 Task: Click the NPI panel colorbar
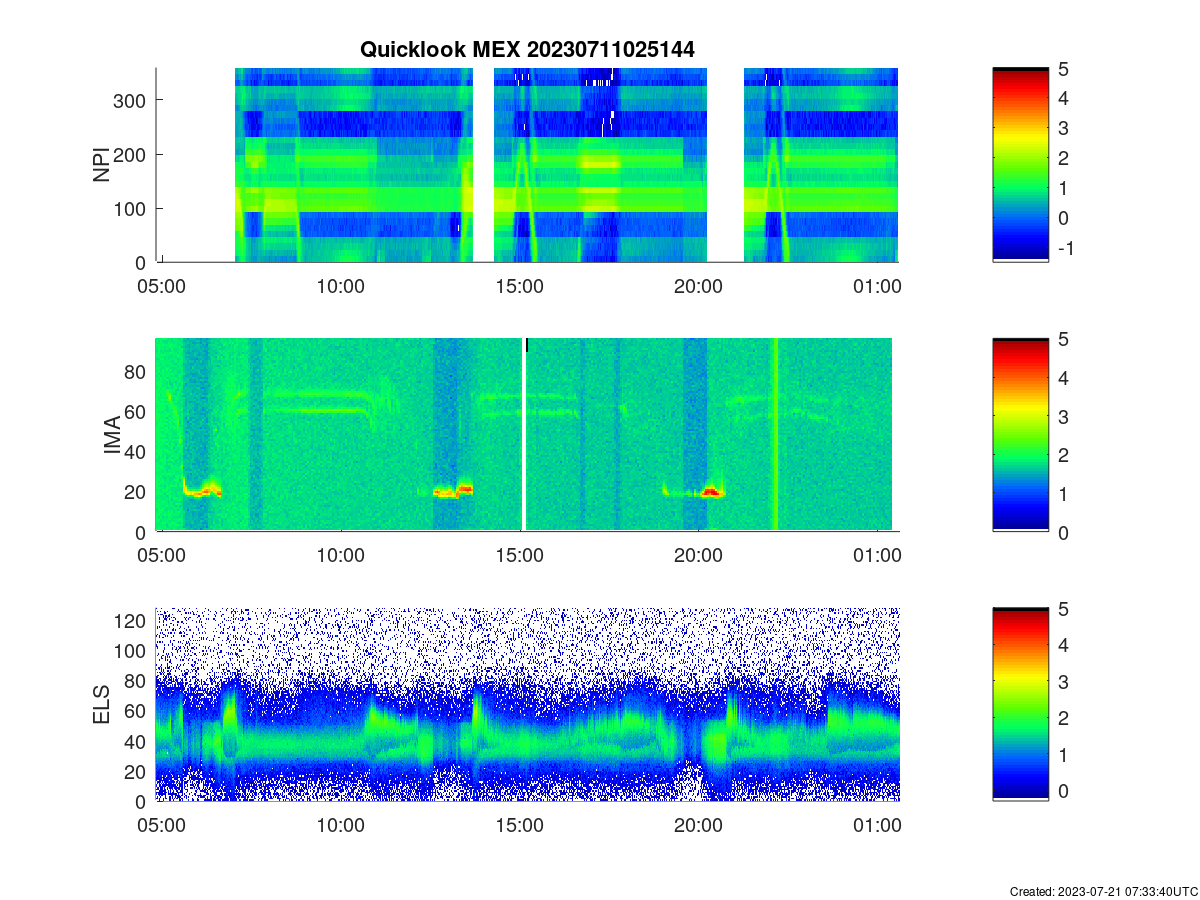(1020, 165)
